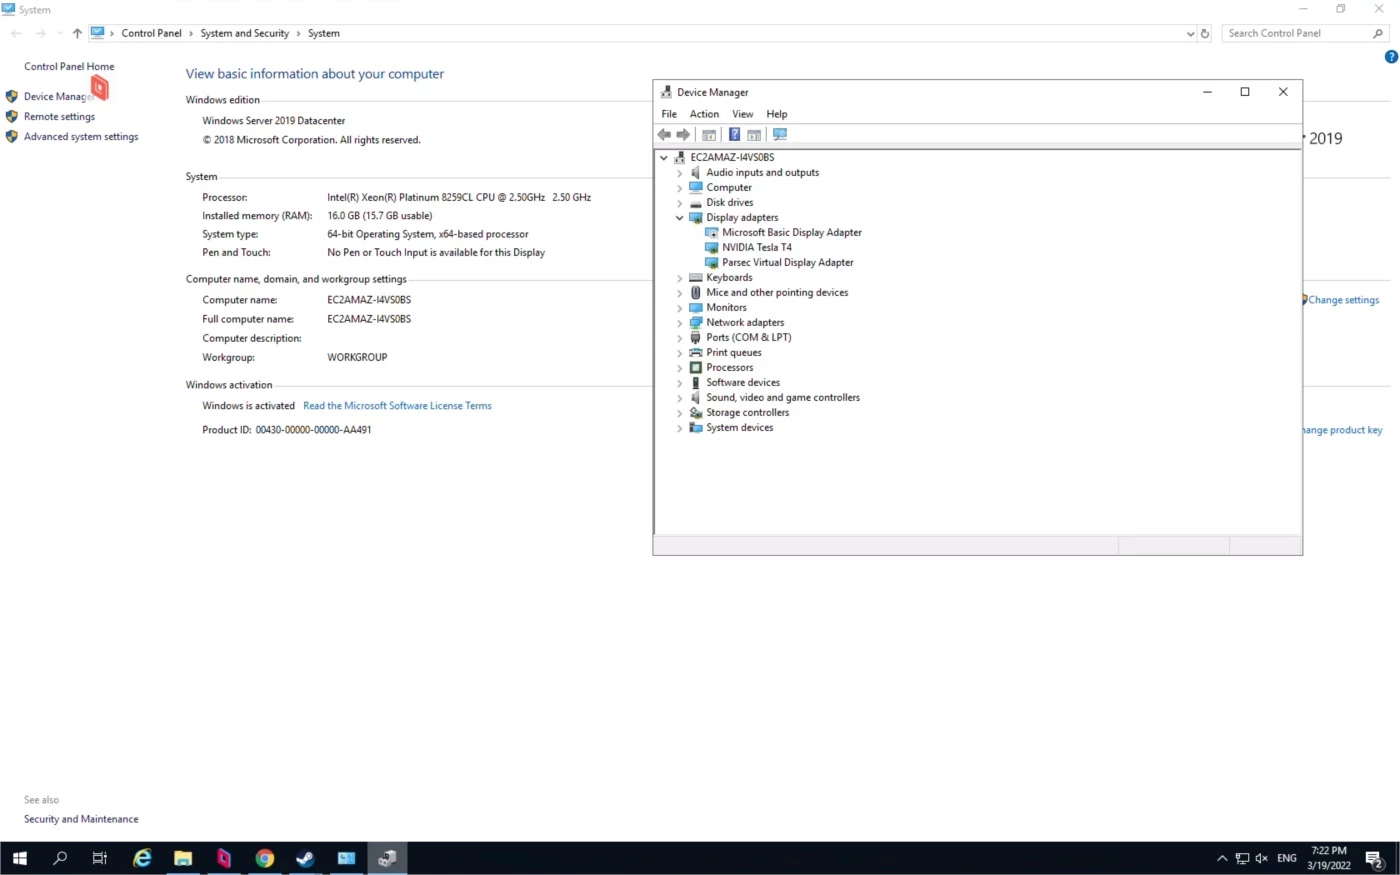Open the blue Control Panel help icon
The width and height of the screenshot is (1400, 875).
pos(1391,57)
